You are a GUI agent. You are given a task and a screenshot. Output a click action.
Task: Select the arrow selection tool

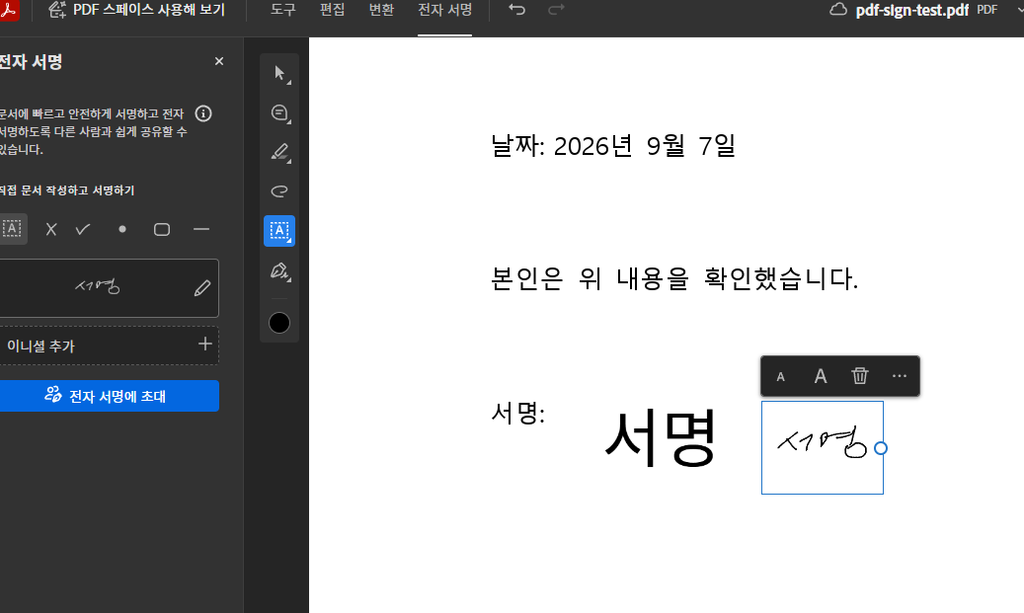[280, 73]
